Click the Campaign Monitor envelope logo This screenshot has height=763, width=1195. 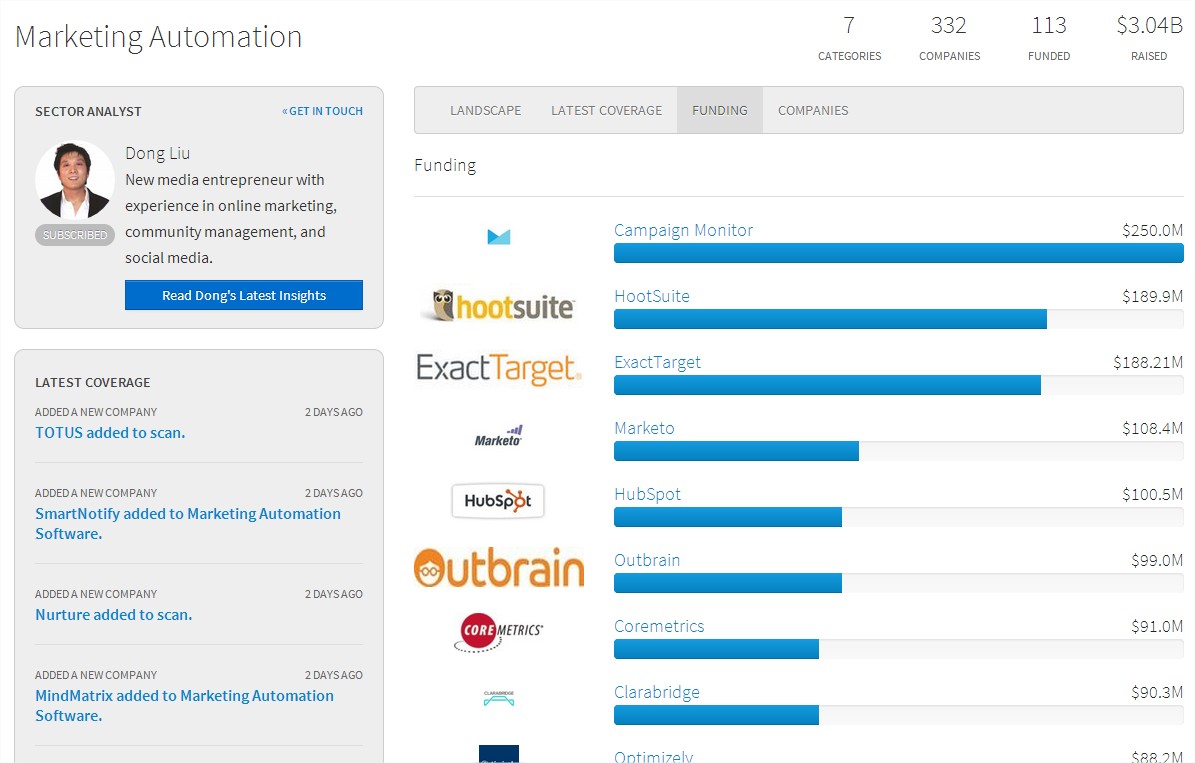tap(498, 237)
